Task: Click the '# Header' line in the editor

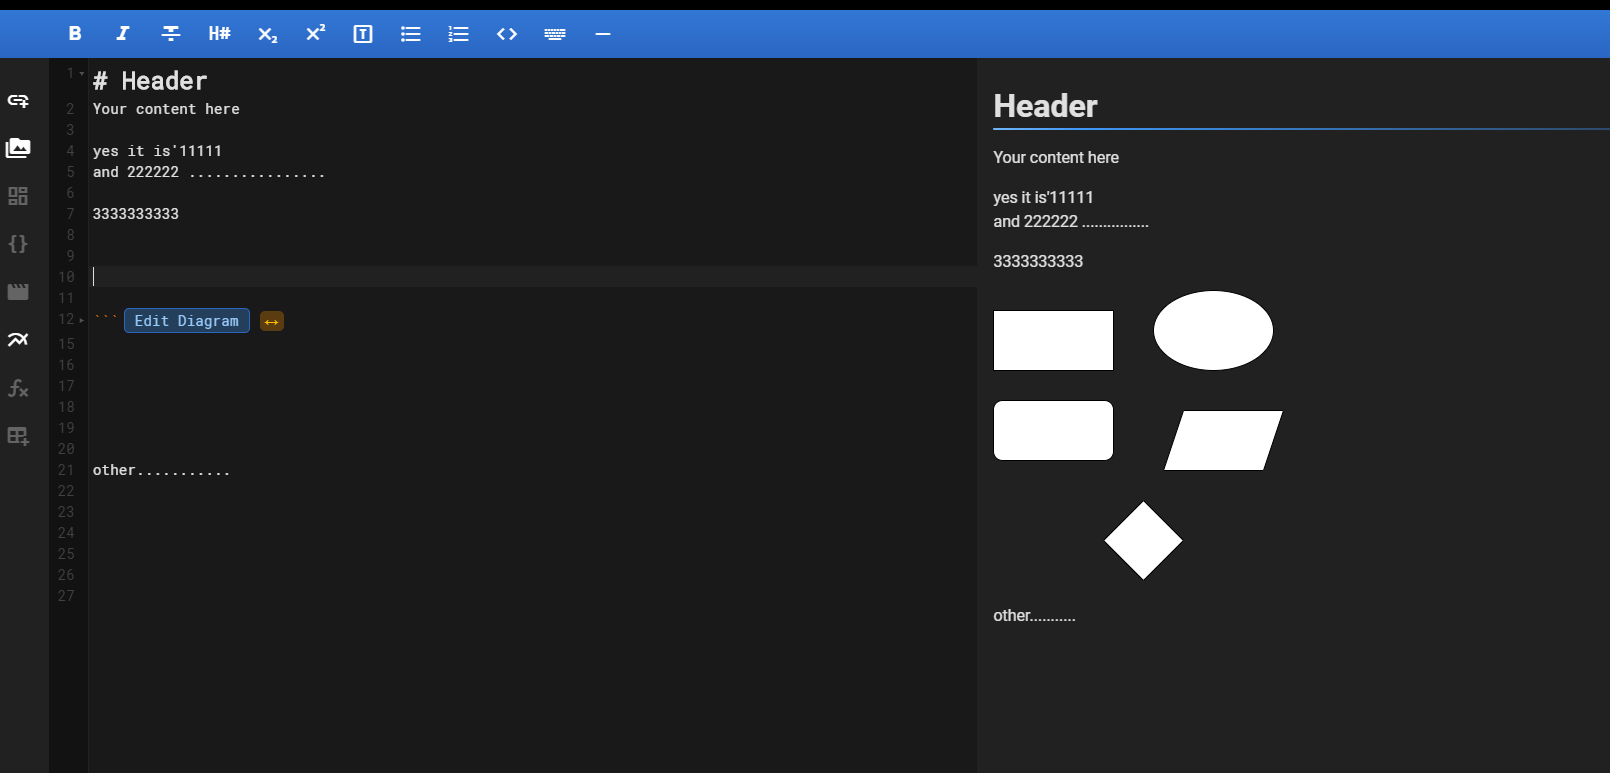Action: point(150,81)
